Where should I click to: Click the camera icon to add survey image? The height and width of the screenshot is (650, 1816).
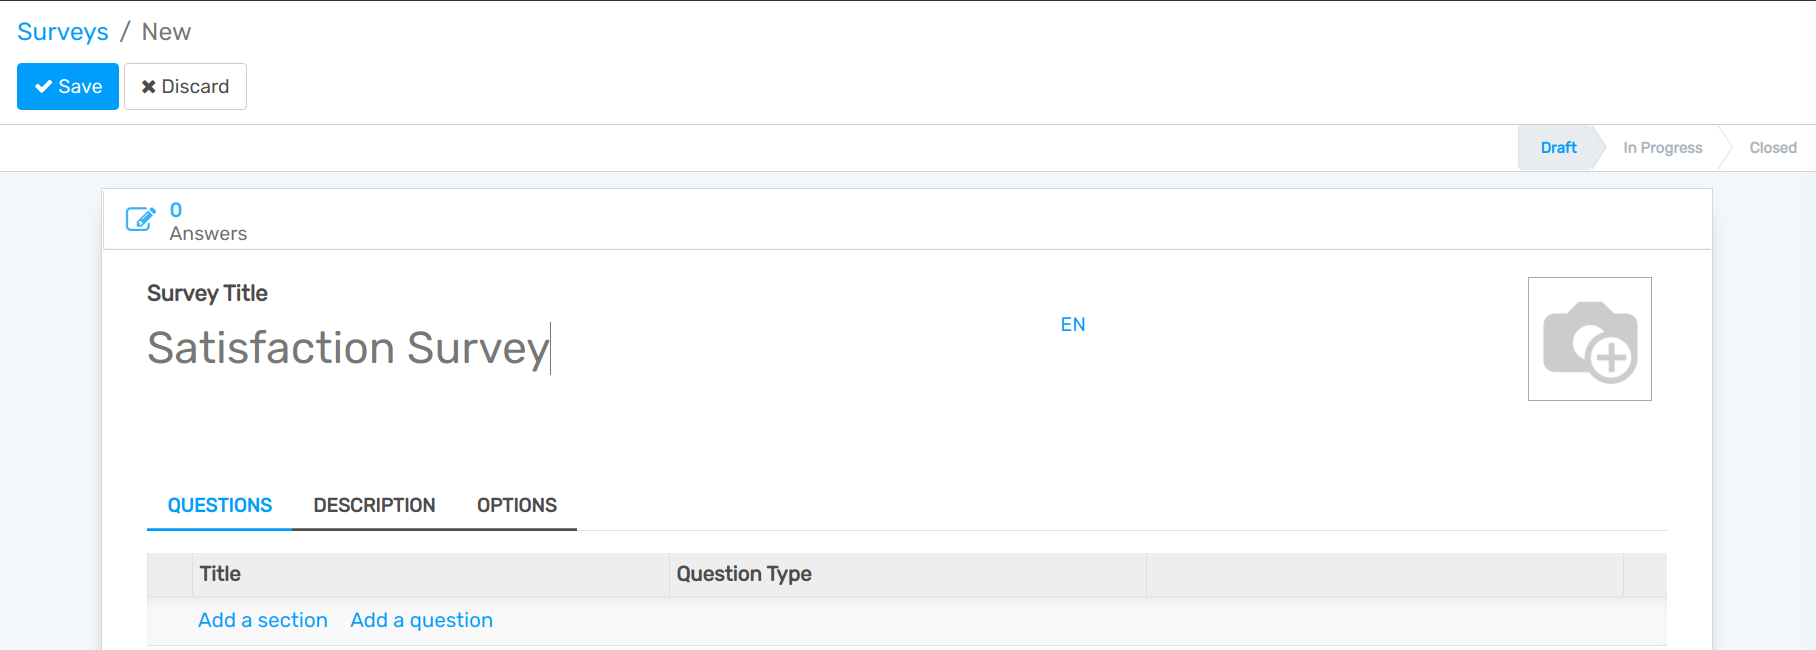(x=1589, y=338)
